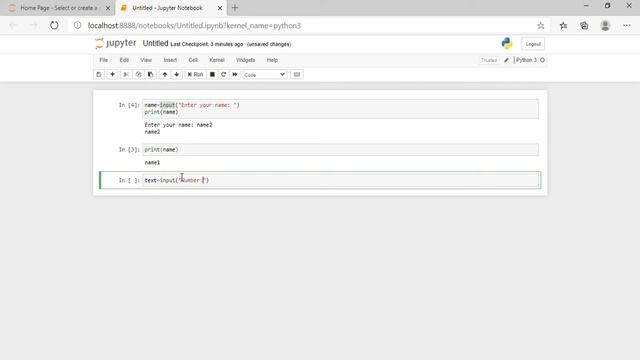This screenshot has width=640, height=360.
Task: Click the Python logo icon
Action: pos(507,43)
